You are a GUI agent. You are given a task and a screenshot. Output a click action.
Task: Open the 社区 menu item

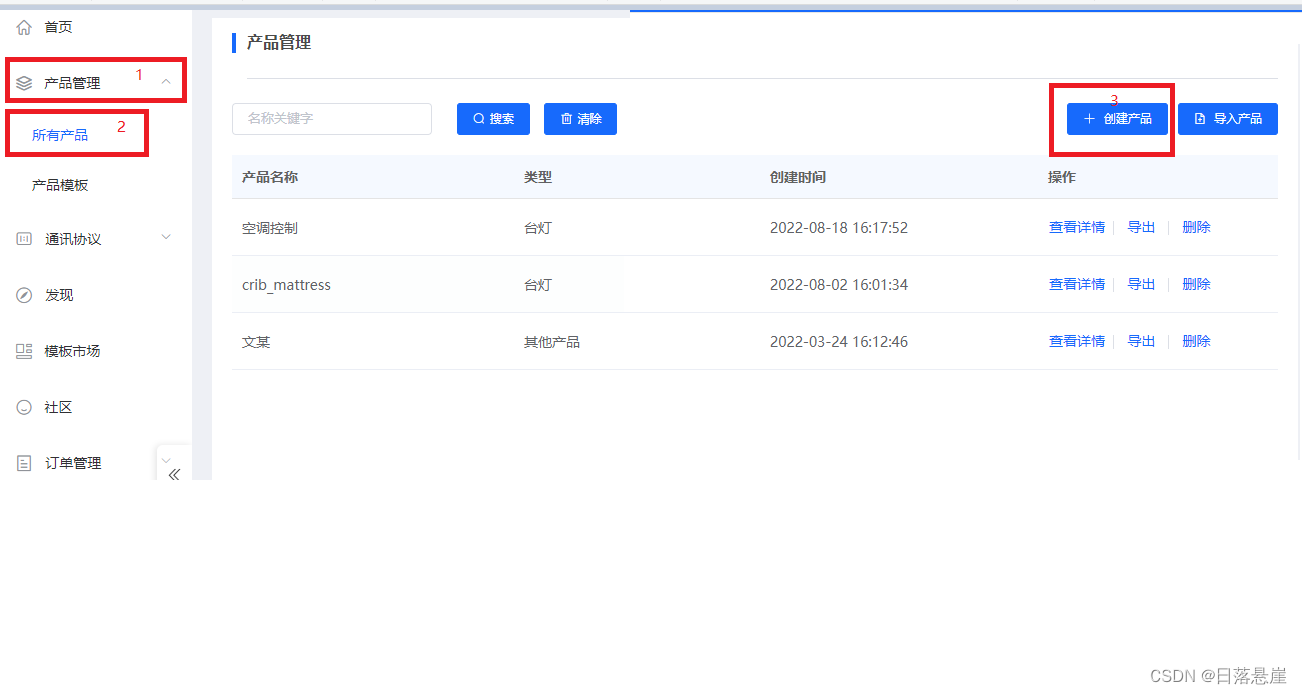59,407
